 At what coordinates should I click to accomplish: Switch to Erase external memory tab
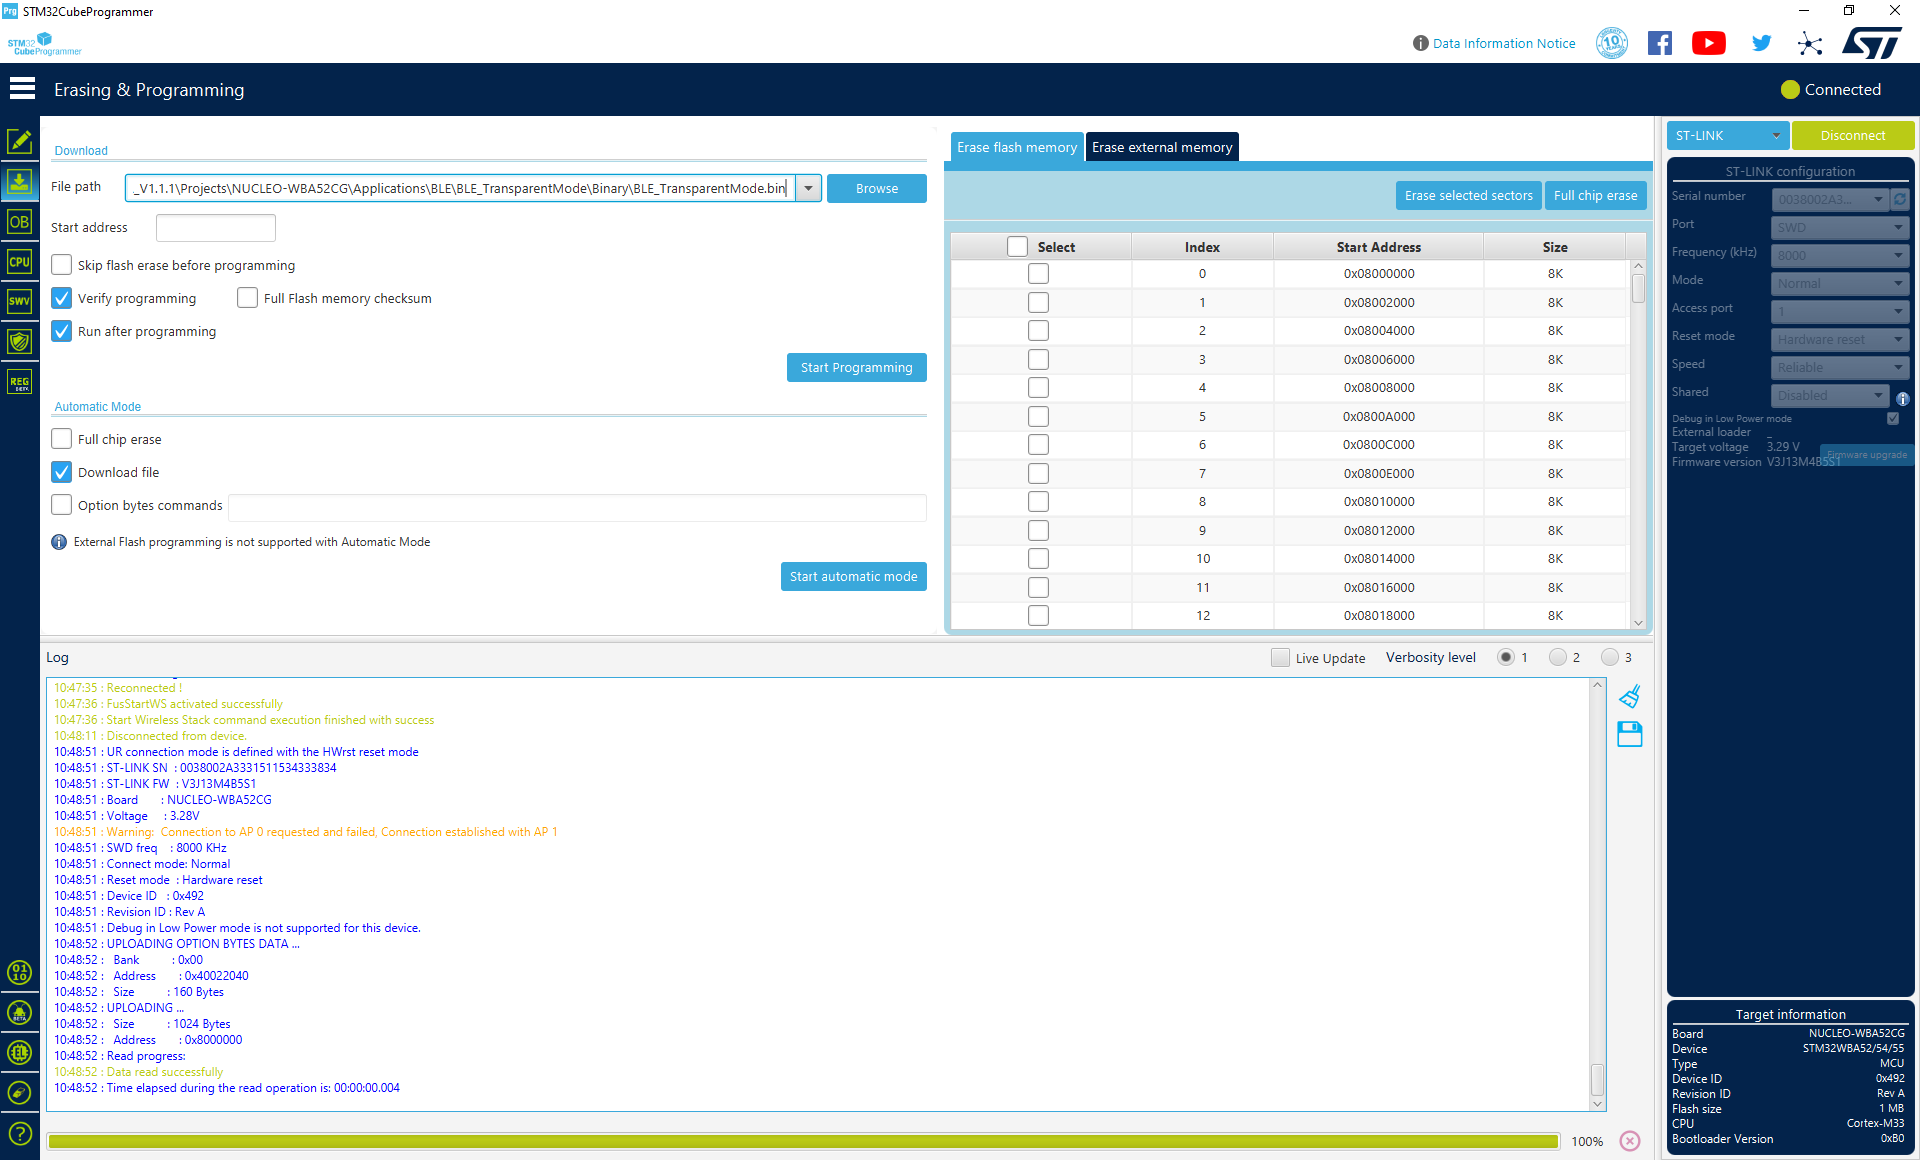click(x=1162, y=147)
